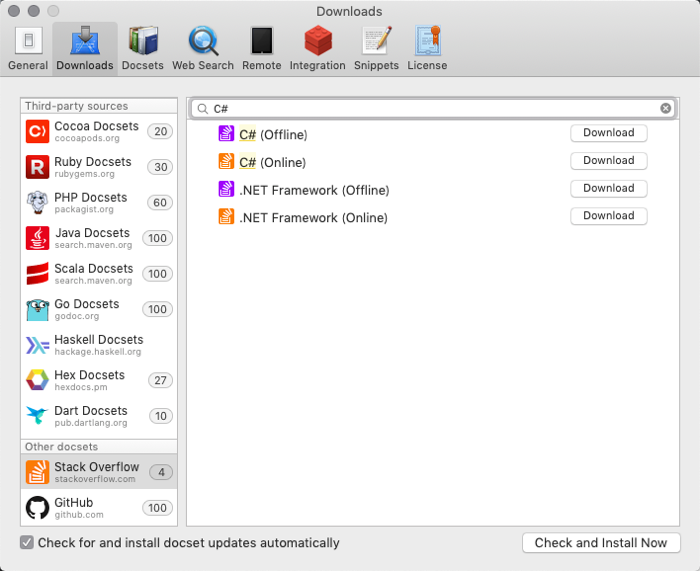The image size is (700, 571).
Task: Select Java Docsets search.maven.org subtitle
Action: coord(94,245)
